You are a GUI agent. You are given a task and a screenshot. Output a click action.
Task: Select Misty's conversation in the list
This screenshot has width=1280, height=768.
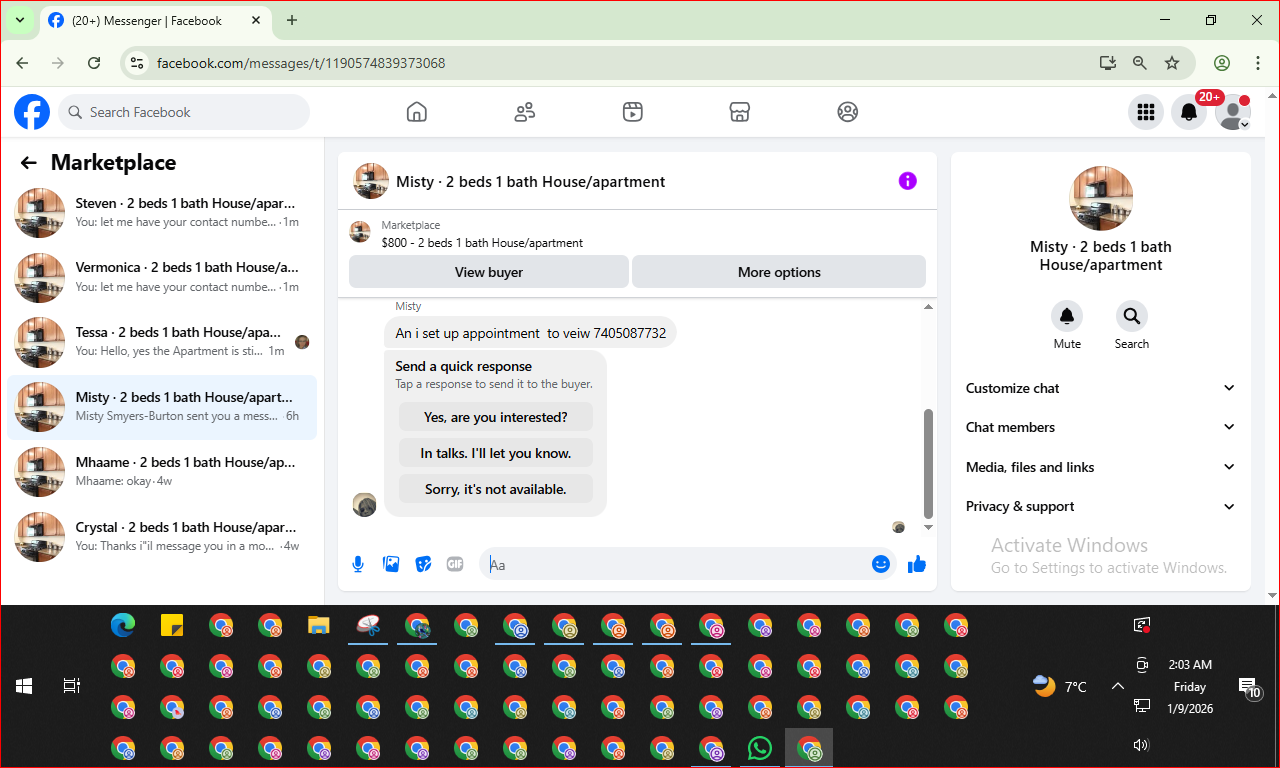(162, 408)
